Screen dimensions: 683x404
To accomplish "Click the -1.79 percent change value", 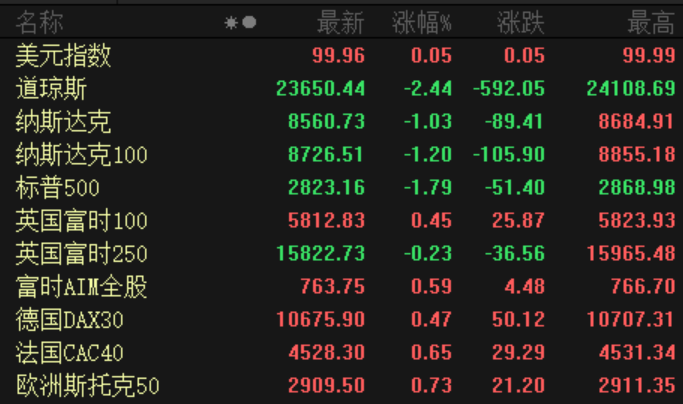I will [x=428, y=188].
